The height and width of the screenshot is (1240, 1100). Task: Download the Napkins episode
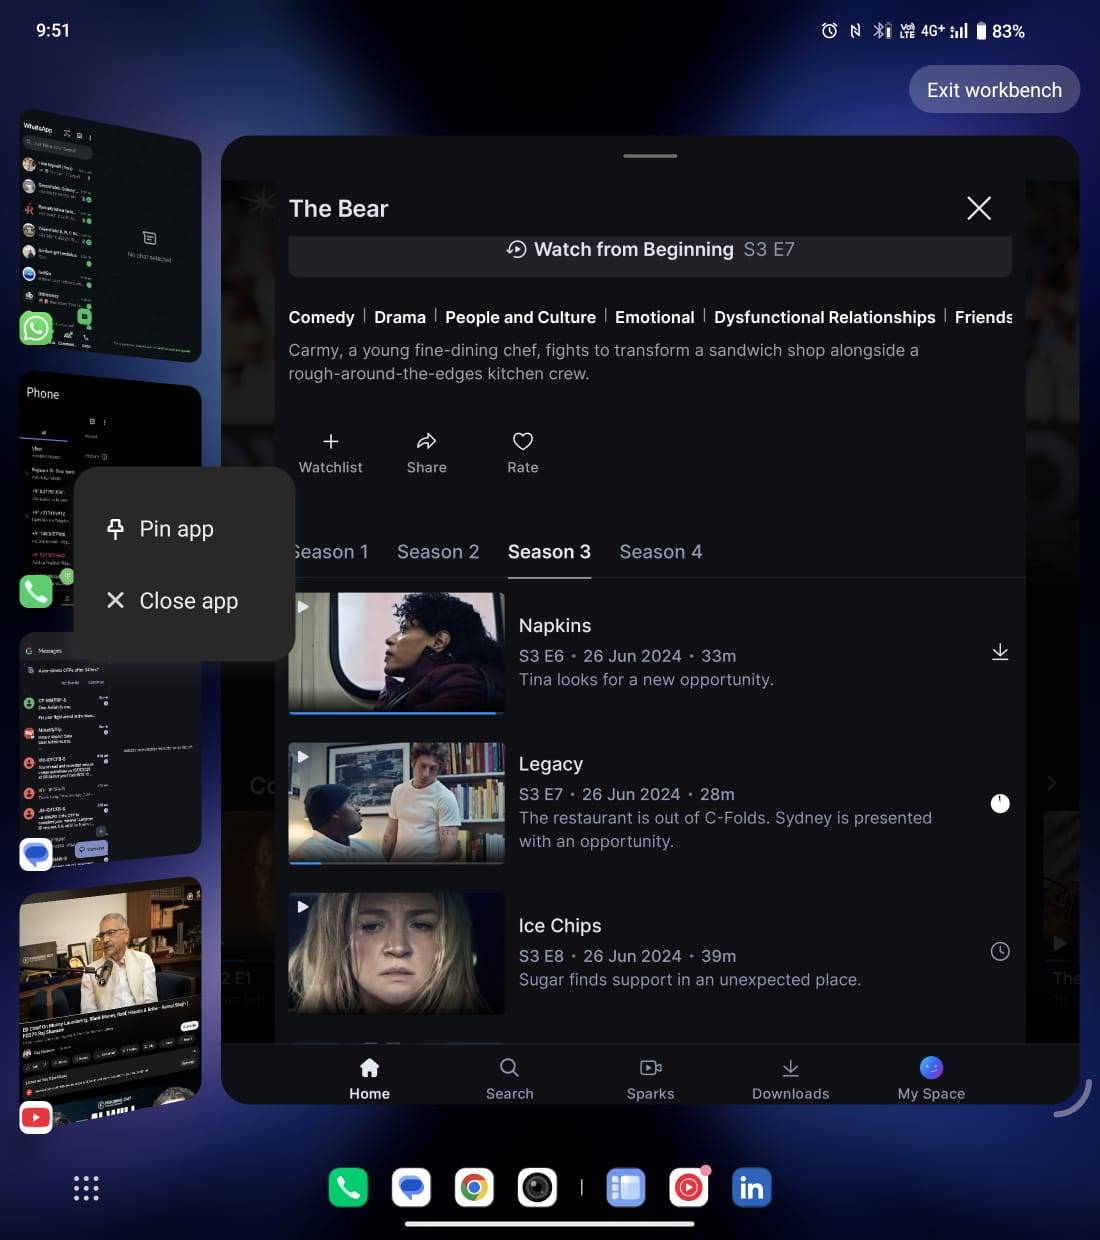(x=1000, y=652)
